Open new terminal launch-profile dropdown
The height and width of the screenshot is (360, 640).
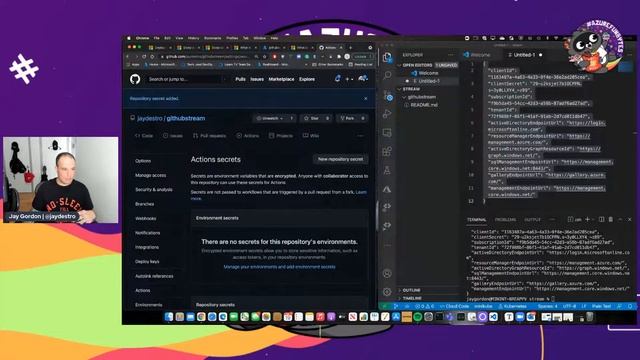[x=593, y=220]
